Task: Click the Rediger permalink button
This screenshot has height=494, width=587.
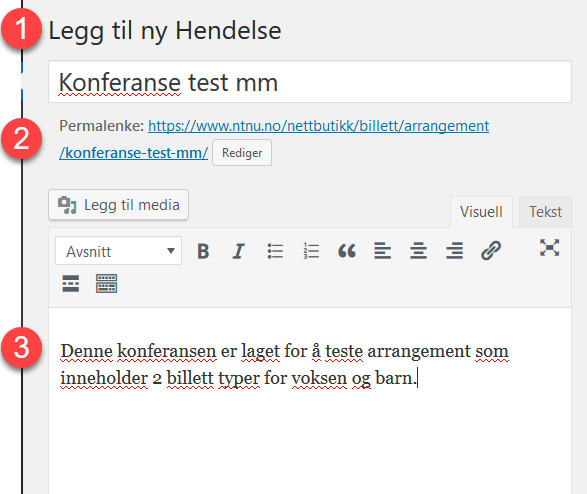Action: (x=242, y=153)
